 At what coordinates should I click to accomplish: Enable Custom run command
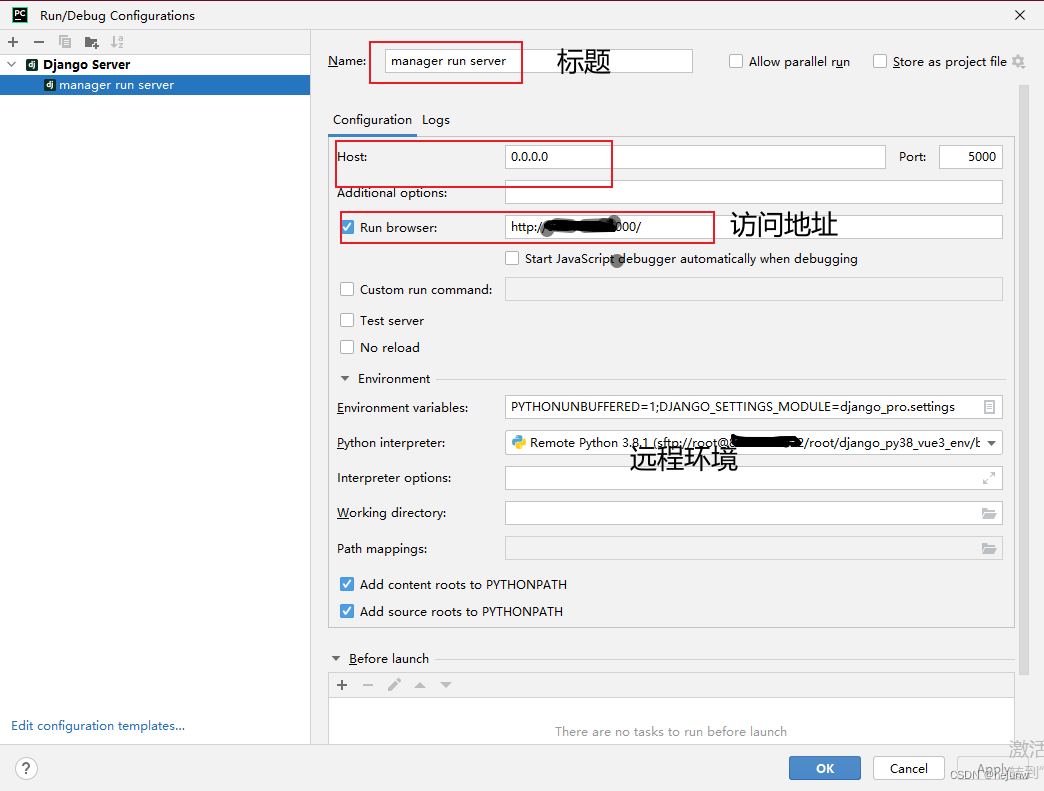(347, 289)
